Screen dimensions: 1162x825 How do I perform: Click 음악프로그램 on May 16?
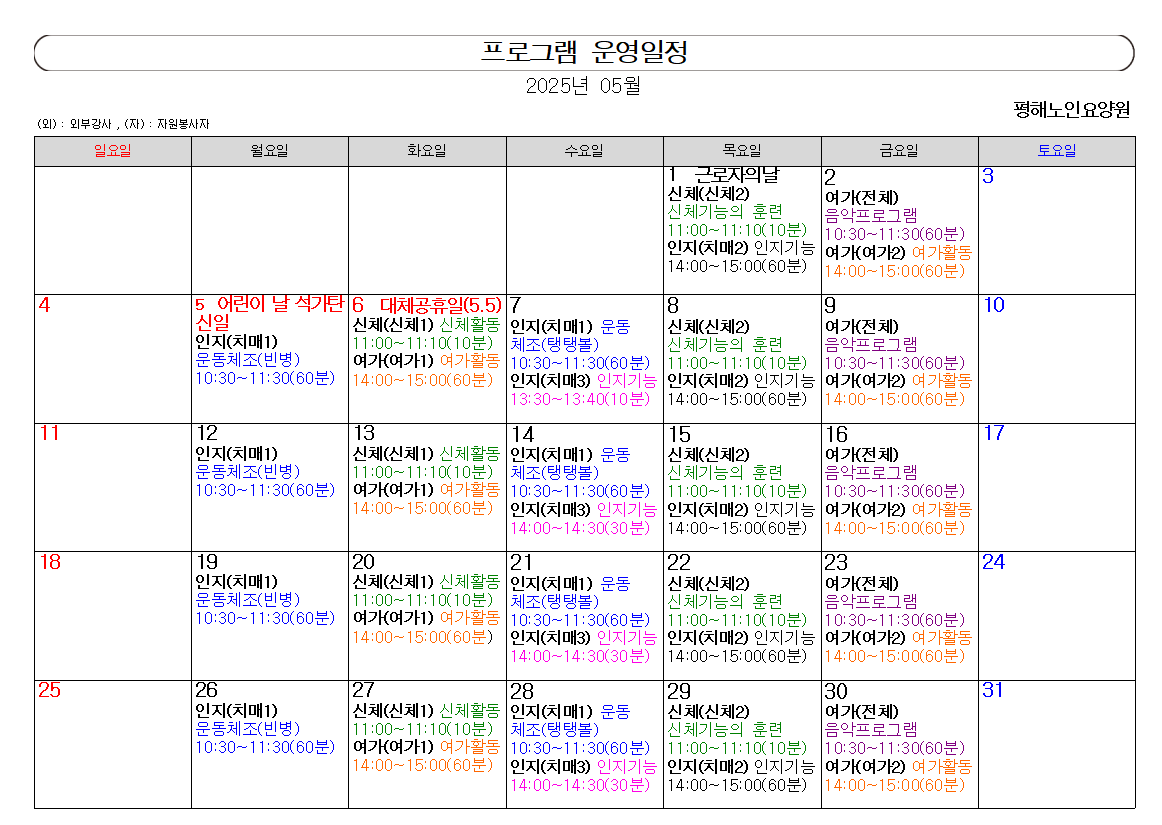pos(871,472)
